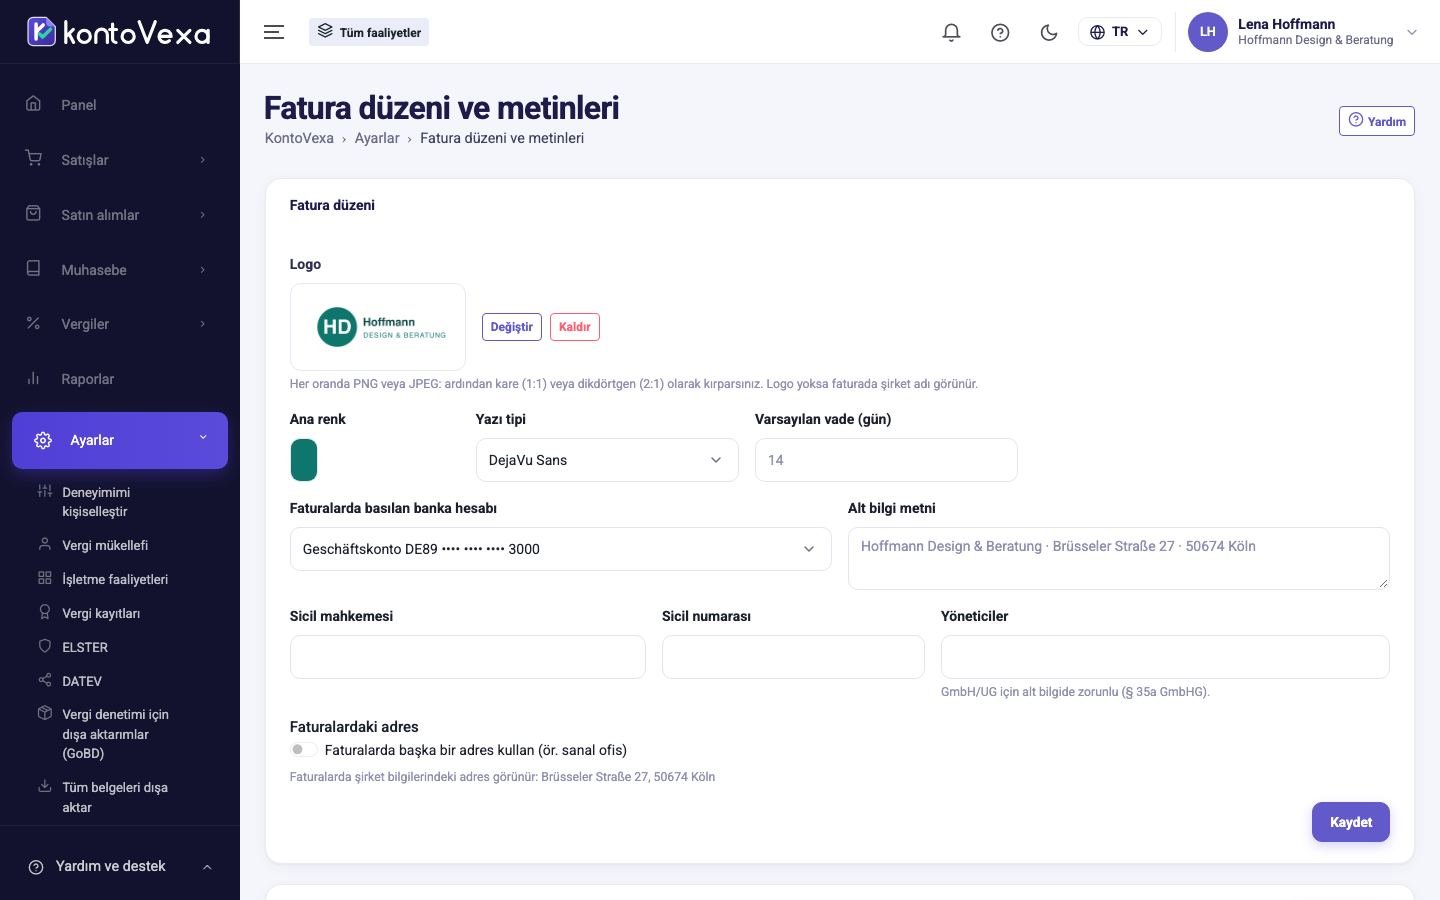Toggle the hamburger sidebar menu
Screen dimensions: 1440x900
(274, 32)
